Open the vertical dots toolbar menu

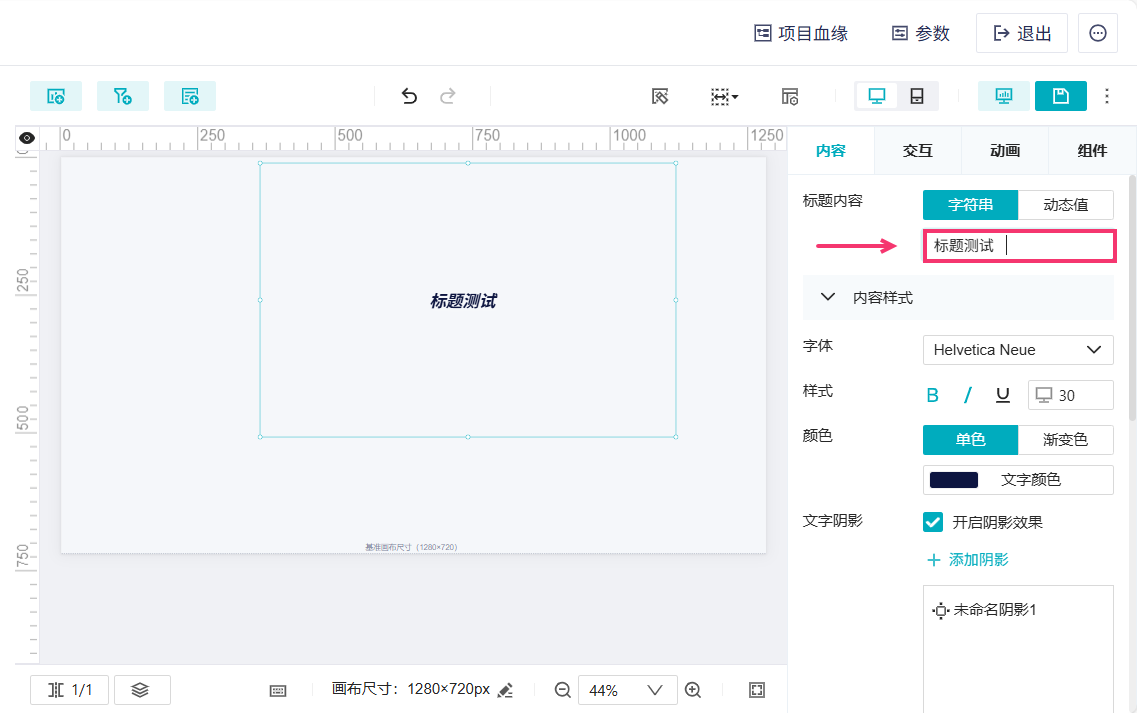tap(1107, 96)
